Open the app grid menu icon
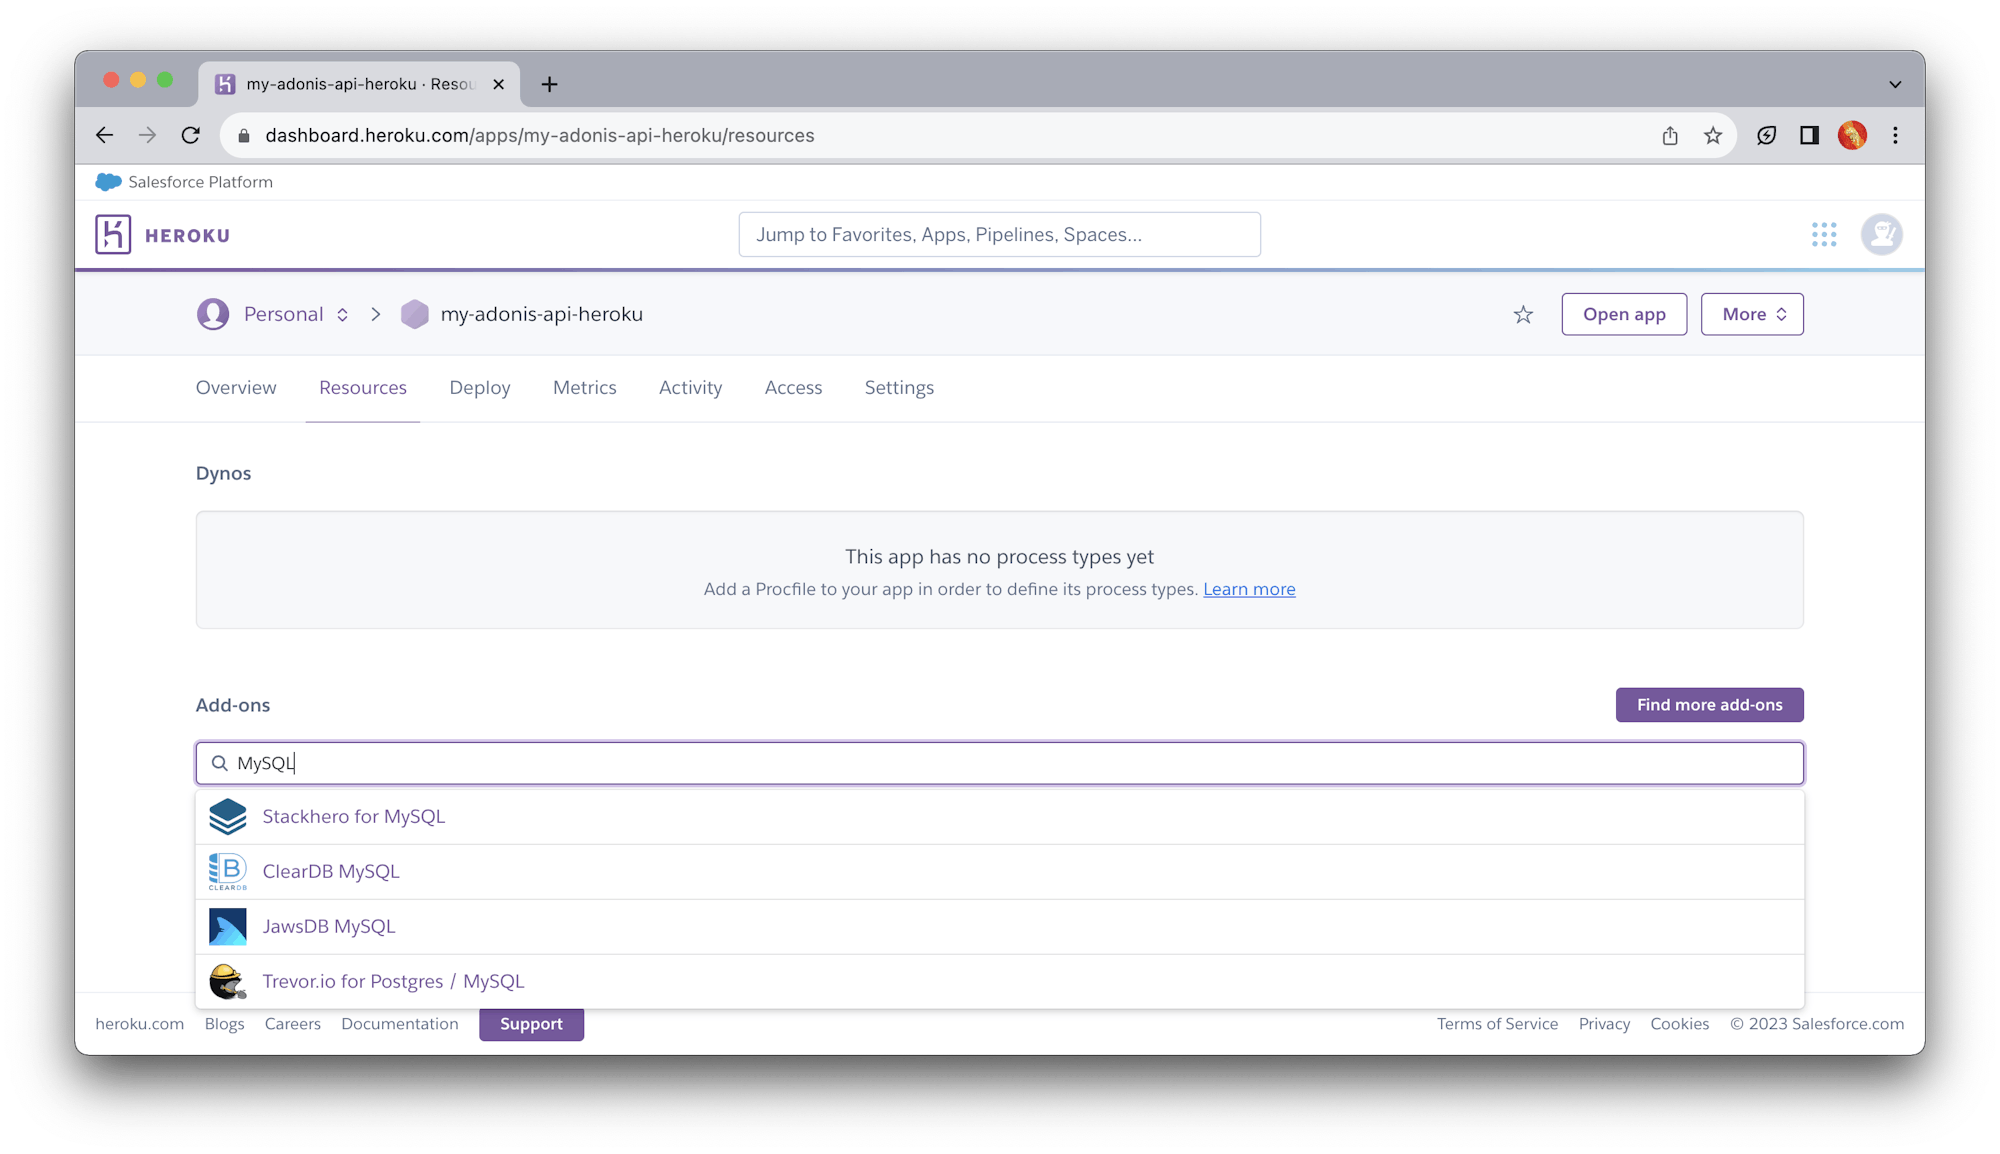The width and height of the screenshot is (2000, 1154). click(1824, 234)
